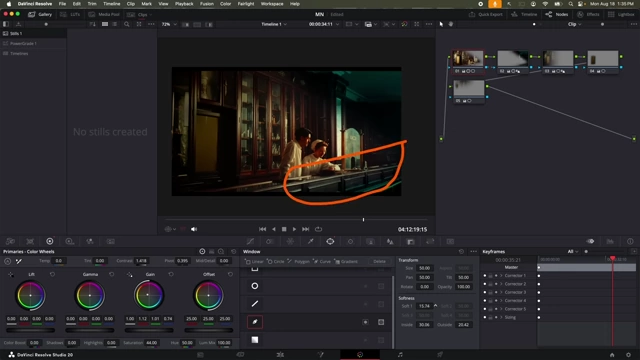Open the Color menu
Image resolution: width=640 pixels, height=360 pixels.
point(225,4)
